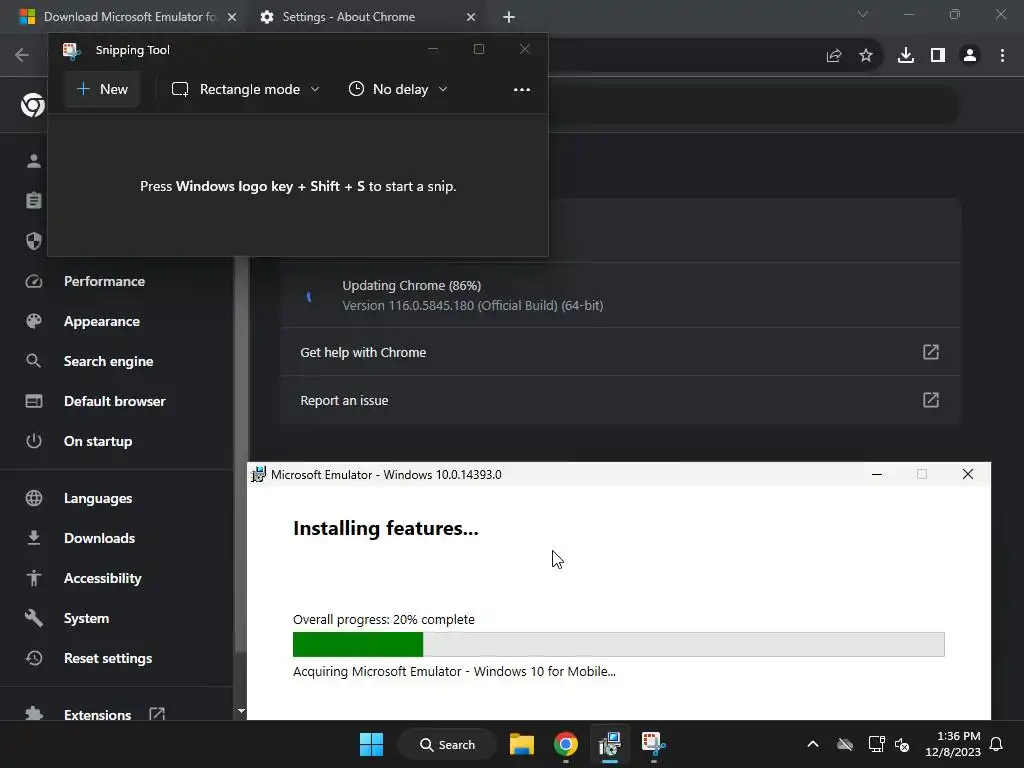Click Chrome version number text
This screenshot has width=1024, height=768.
pyautogui.click(x=472, y=306)
